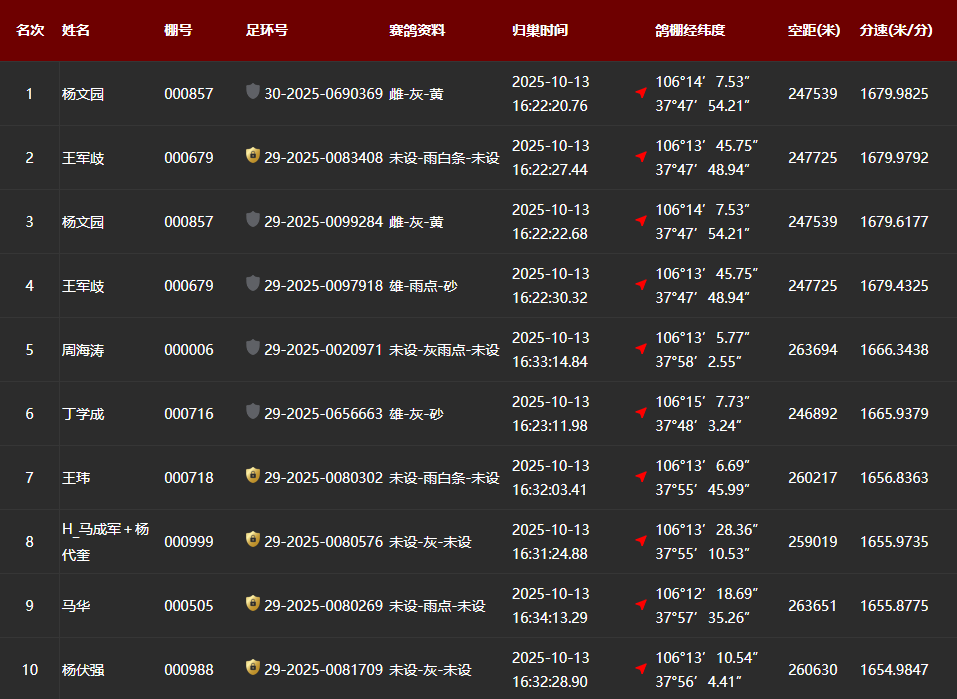
Task: Click gold shield icon beside ring 29-2025-0081709
Action: (x=253, y=668)
